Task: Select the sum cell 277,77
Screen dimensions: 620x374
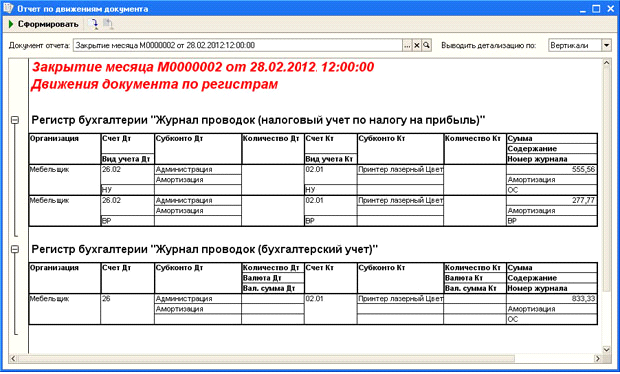Action: tap(552, 200)
